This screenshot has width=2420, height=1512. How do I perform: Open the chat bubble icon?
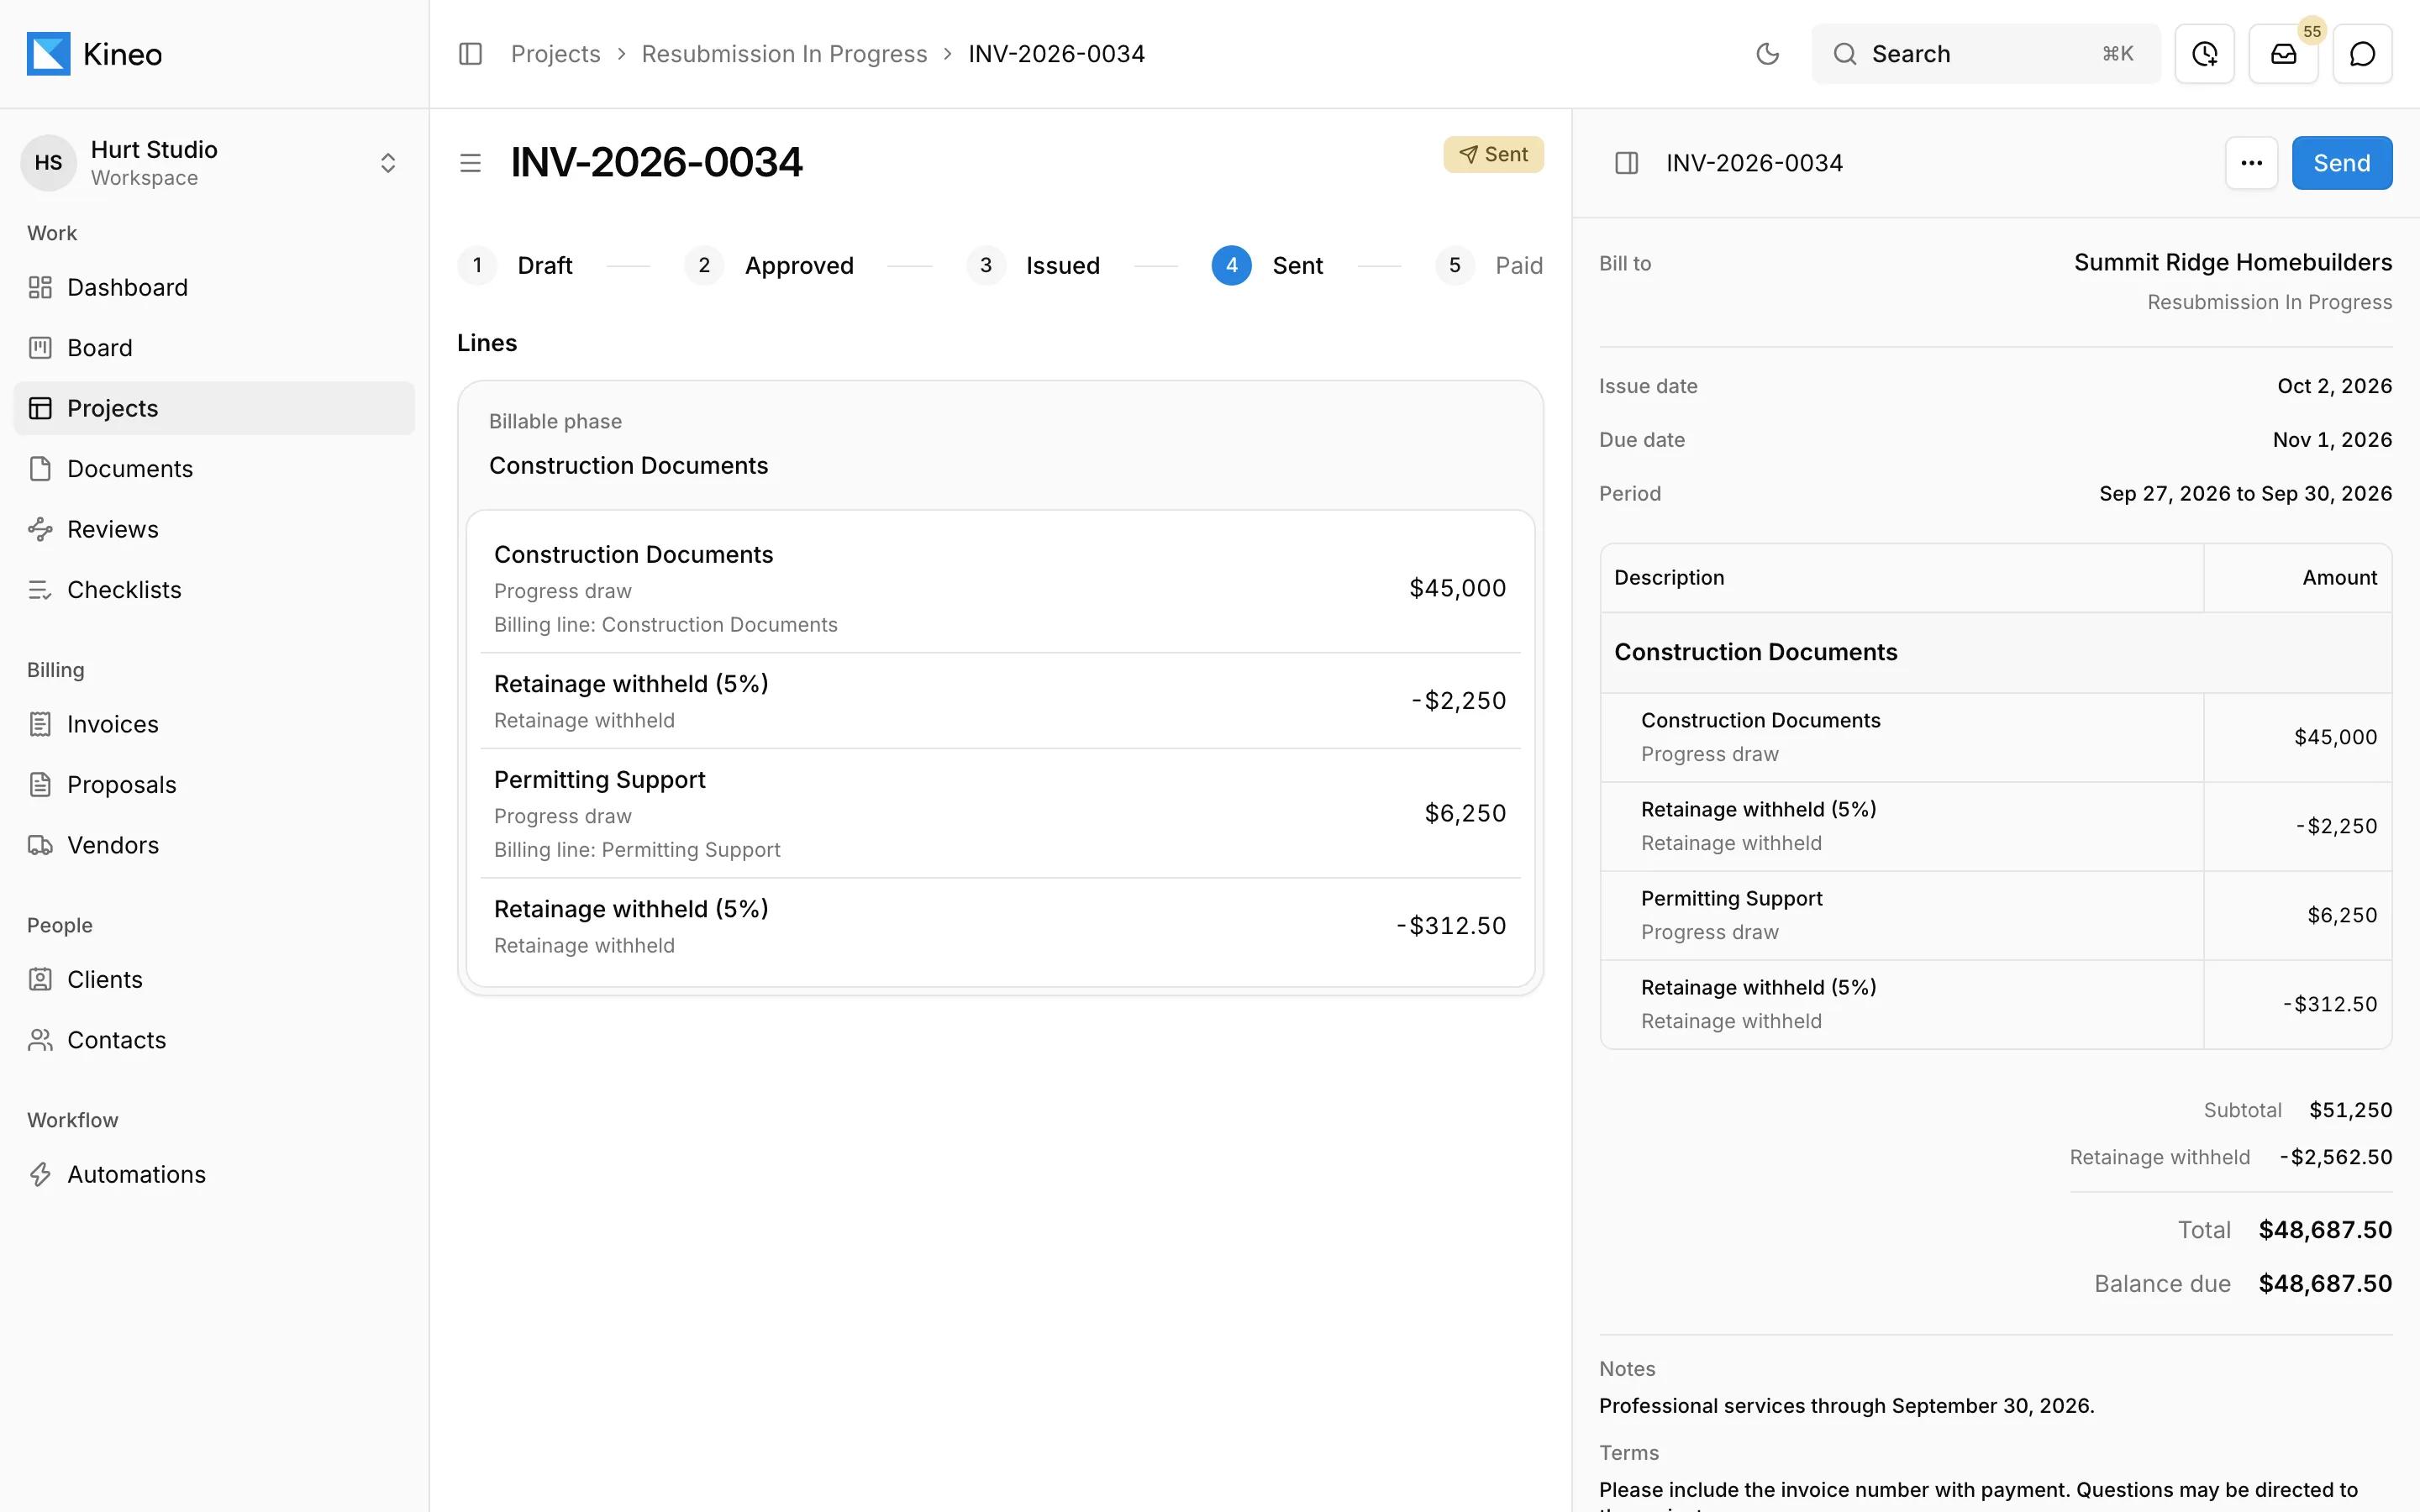(x=2362, y=54)
